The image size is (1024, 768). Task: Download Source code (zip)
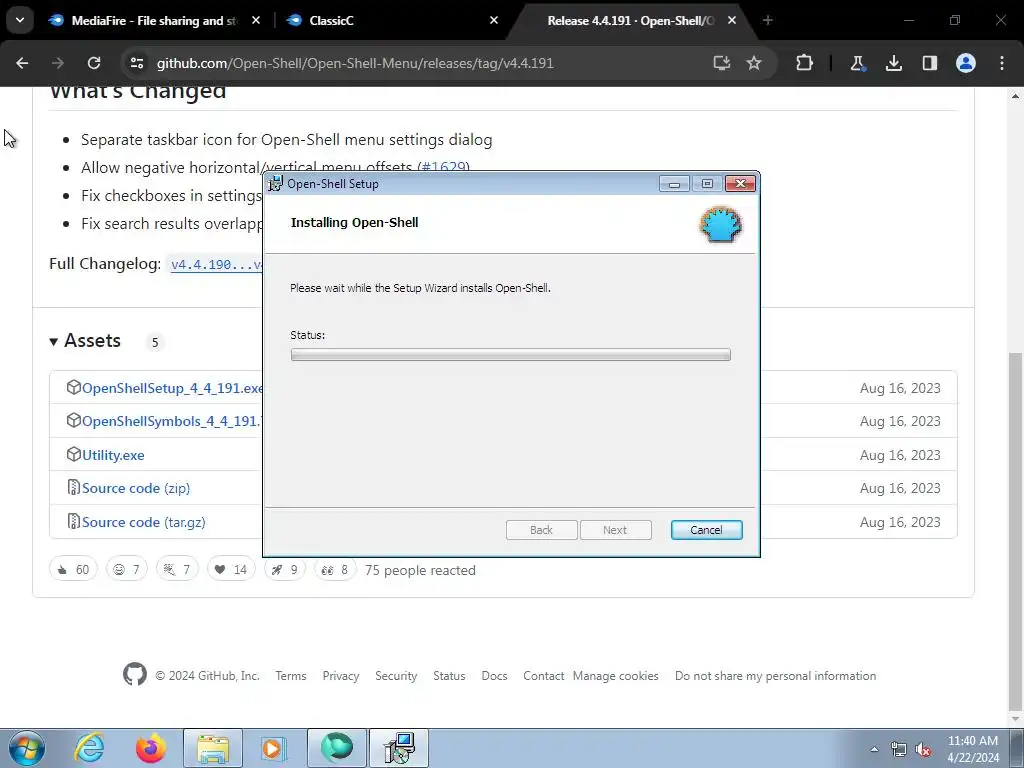coord(136,488)
